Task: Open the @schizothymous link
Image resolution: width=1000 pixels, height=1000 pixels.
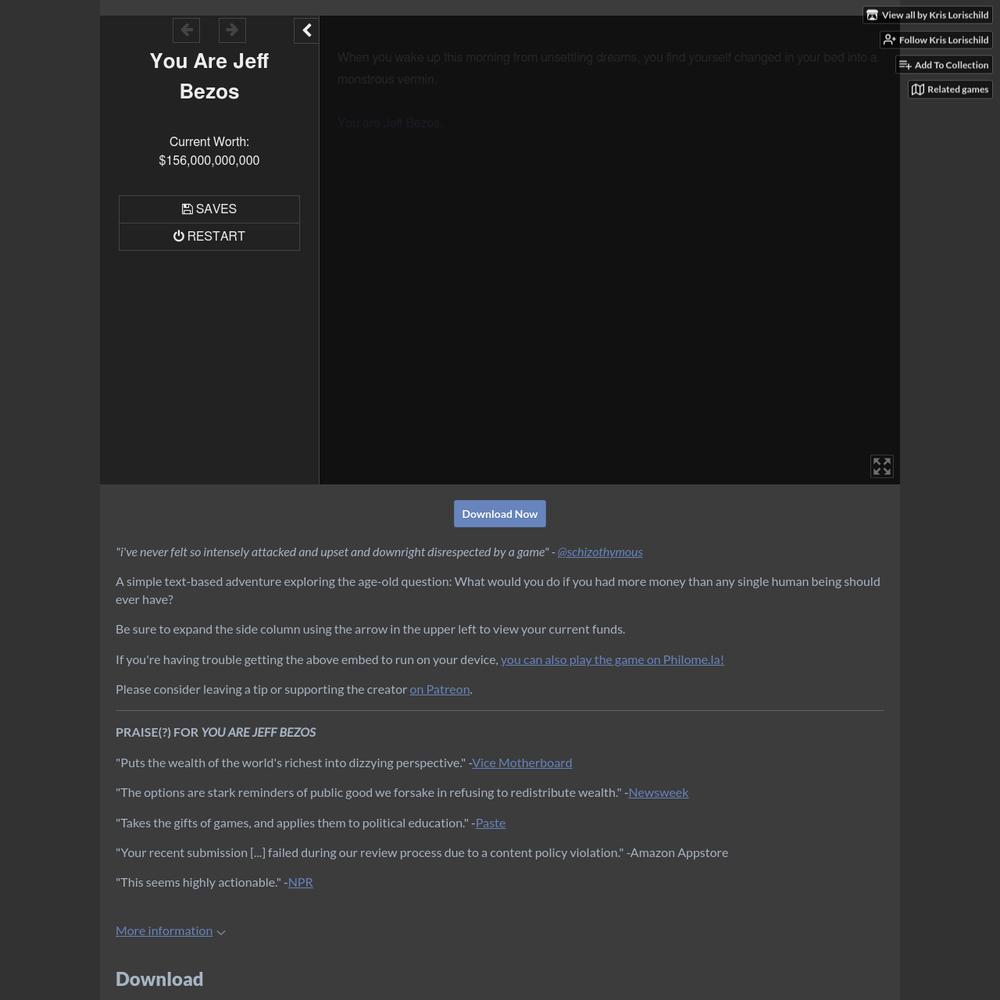Action: click(600, 552)
